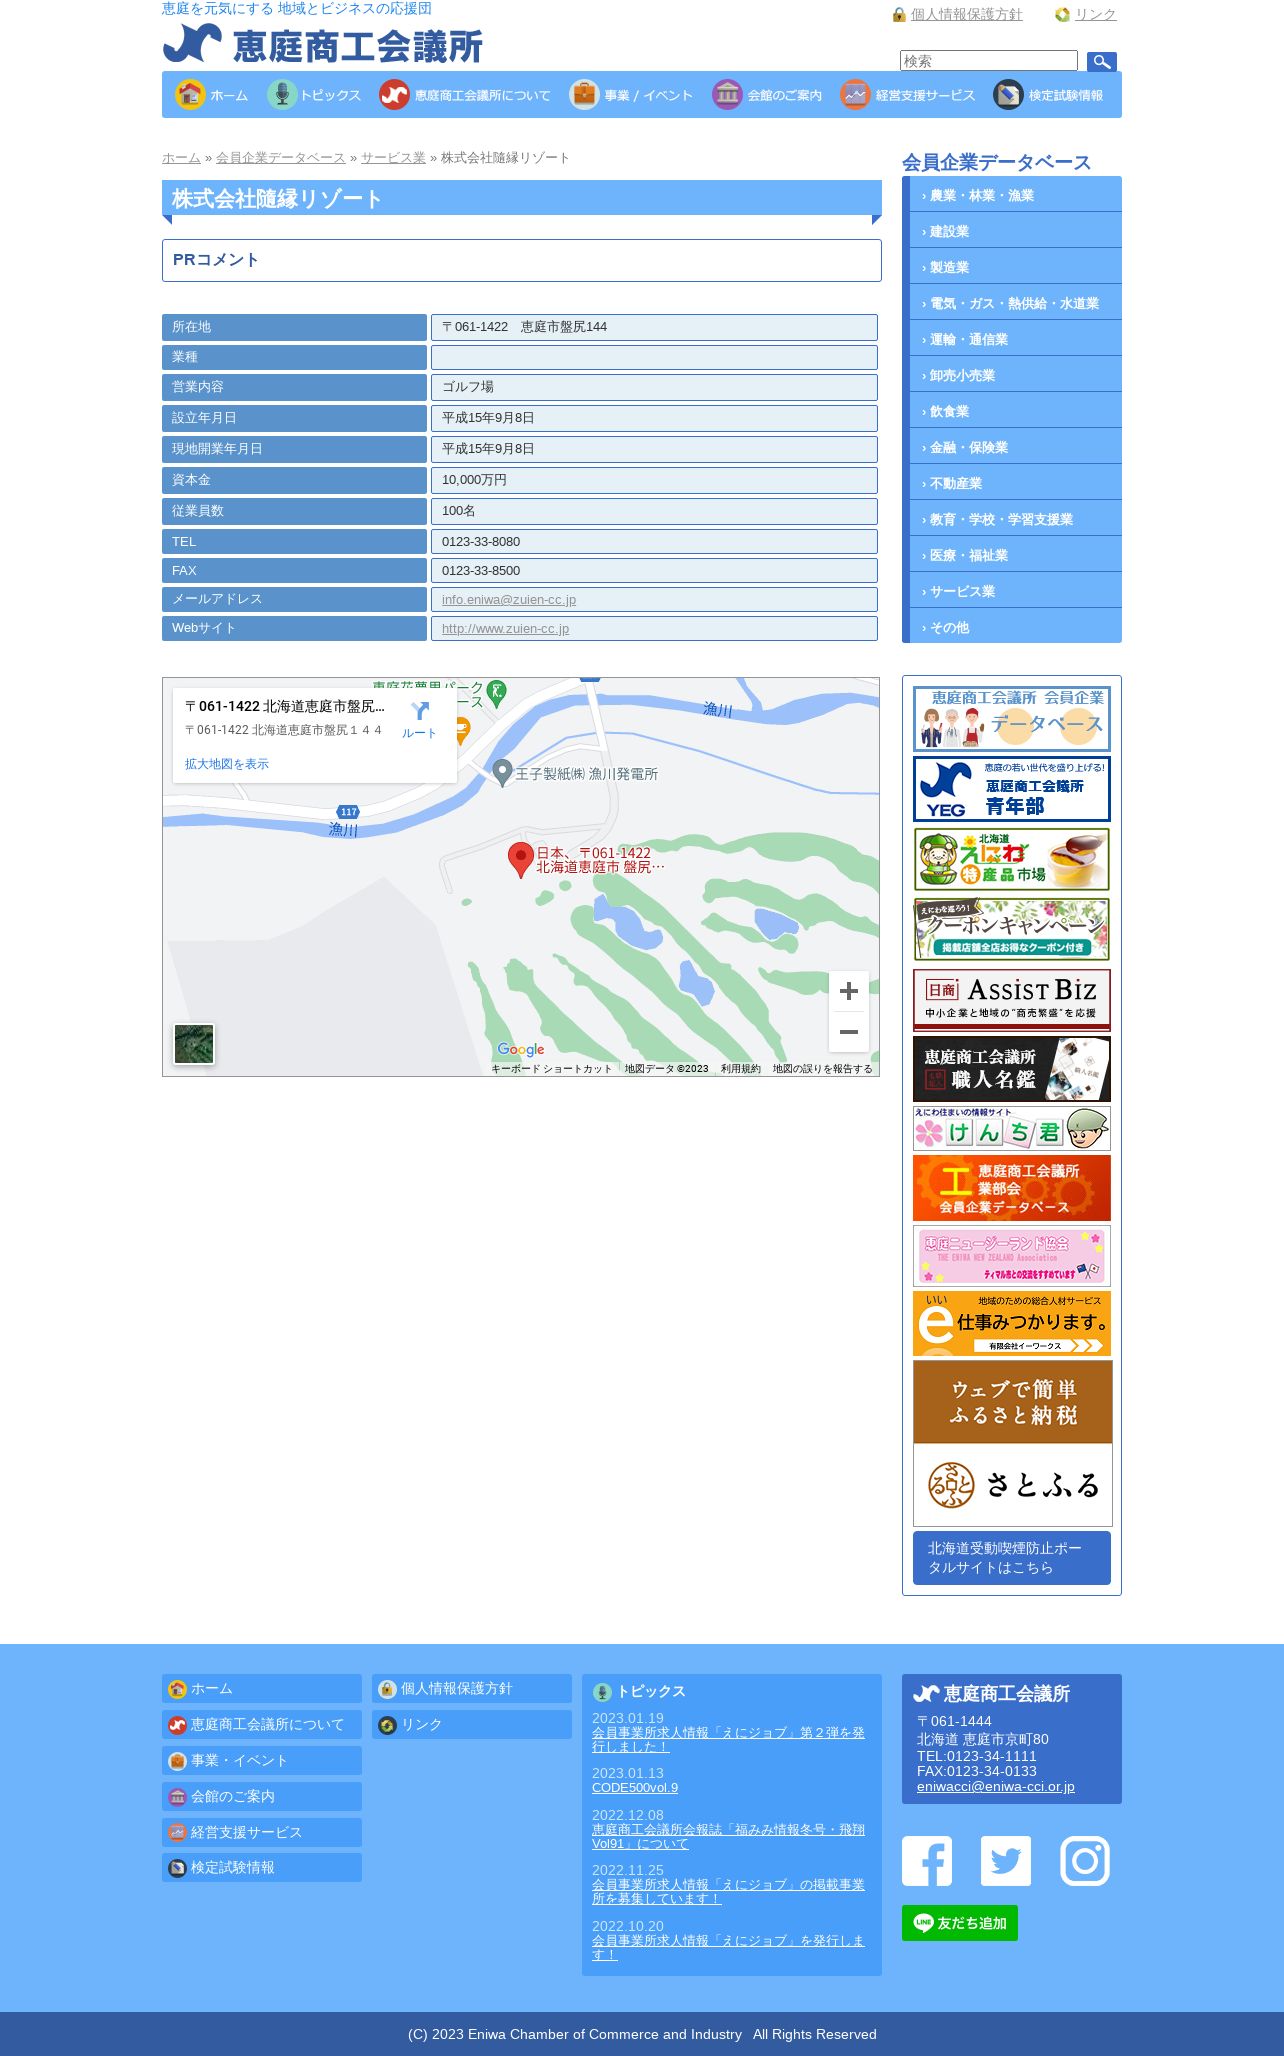Click 地図の誤りを報告する on map
1284x2056 pixels.
coord(822,1069)
